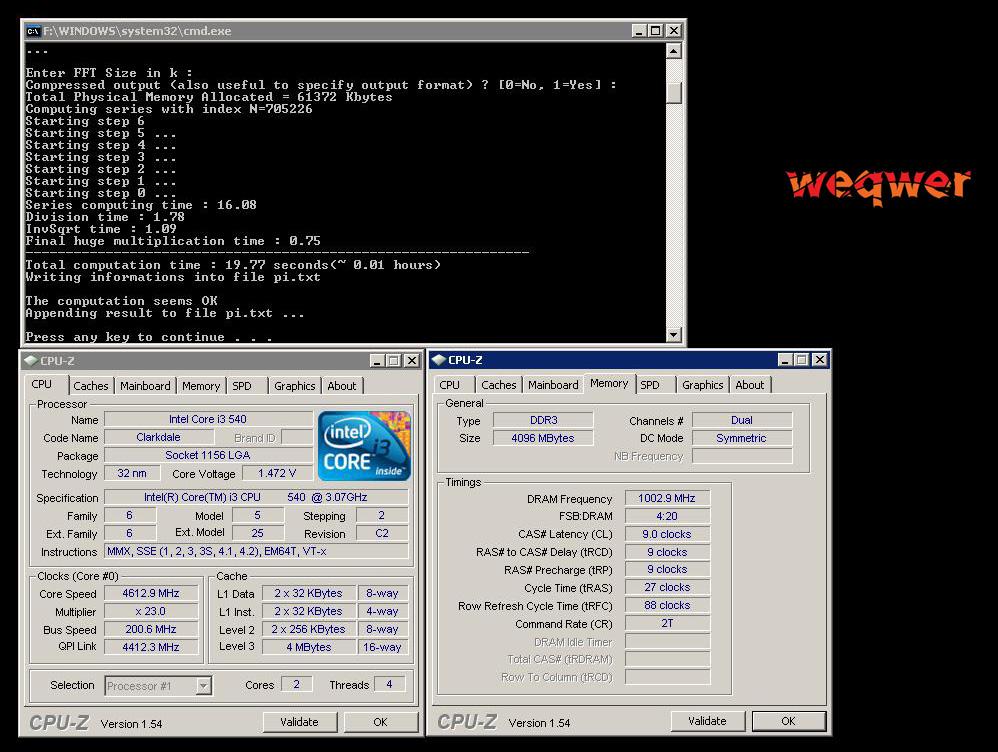
Task: Click the 4:20 FSB:DRAM ratio value
Action: (x=667, y=516)
